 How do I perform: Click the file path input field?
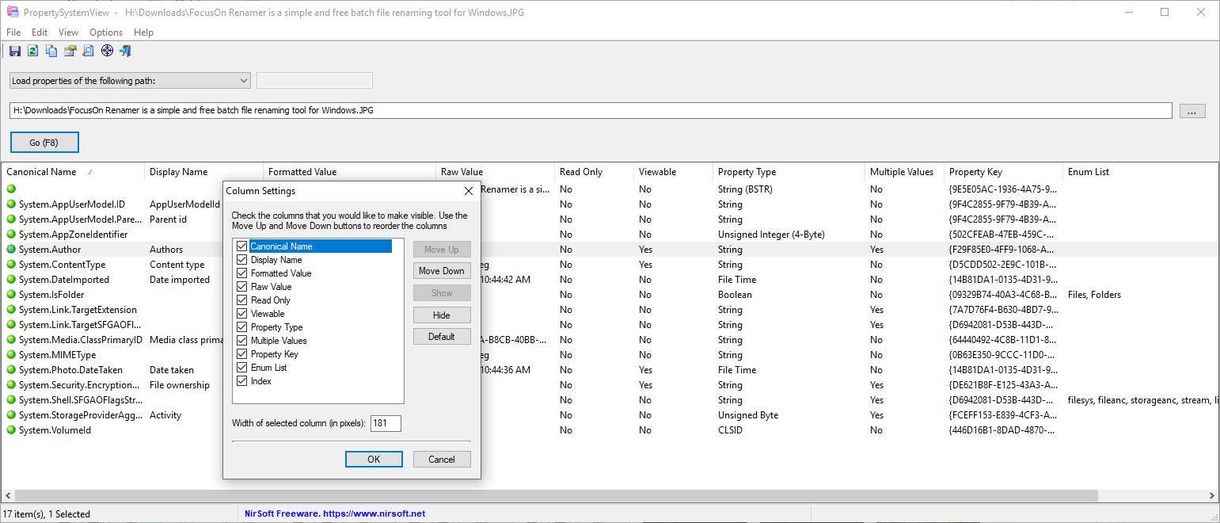point(591,110)
